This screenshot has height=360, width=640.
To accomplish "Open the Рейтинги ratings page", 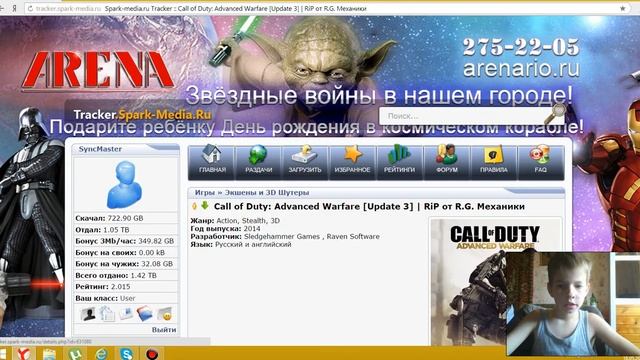I will pos(399,162).
